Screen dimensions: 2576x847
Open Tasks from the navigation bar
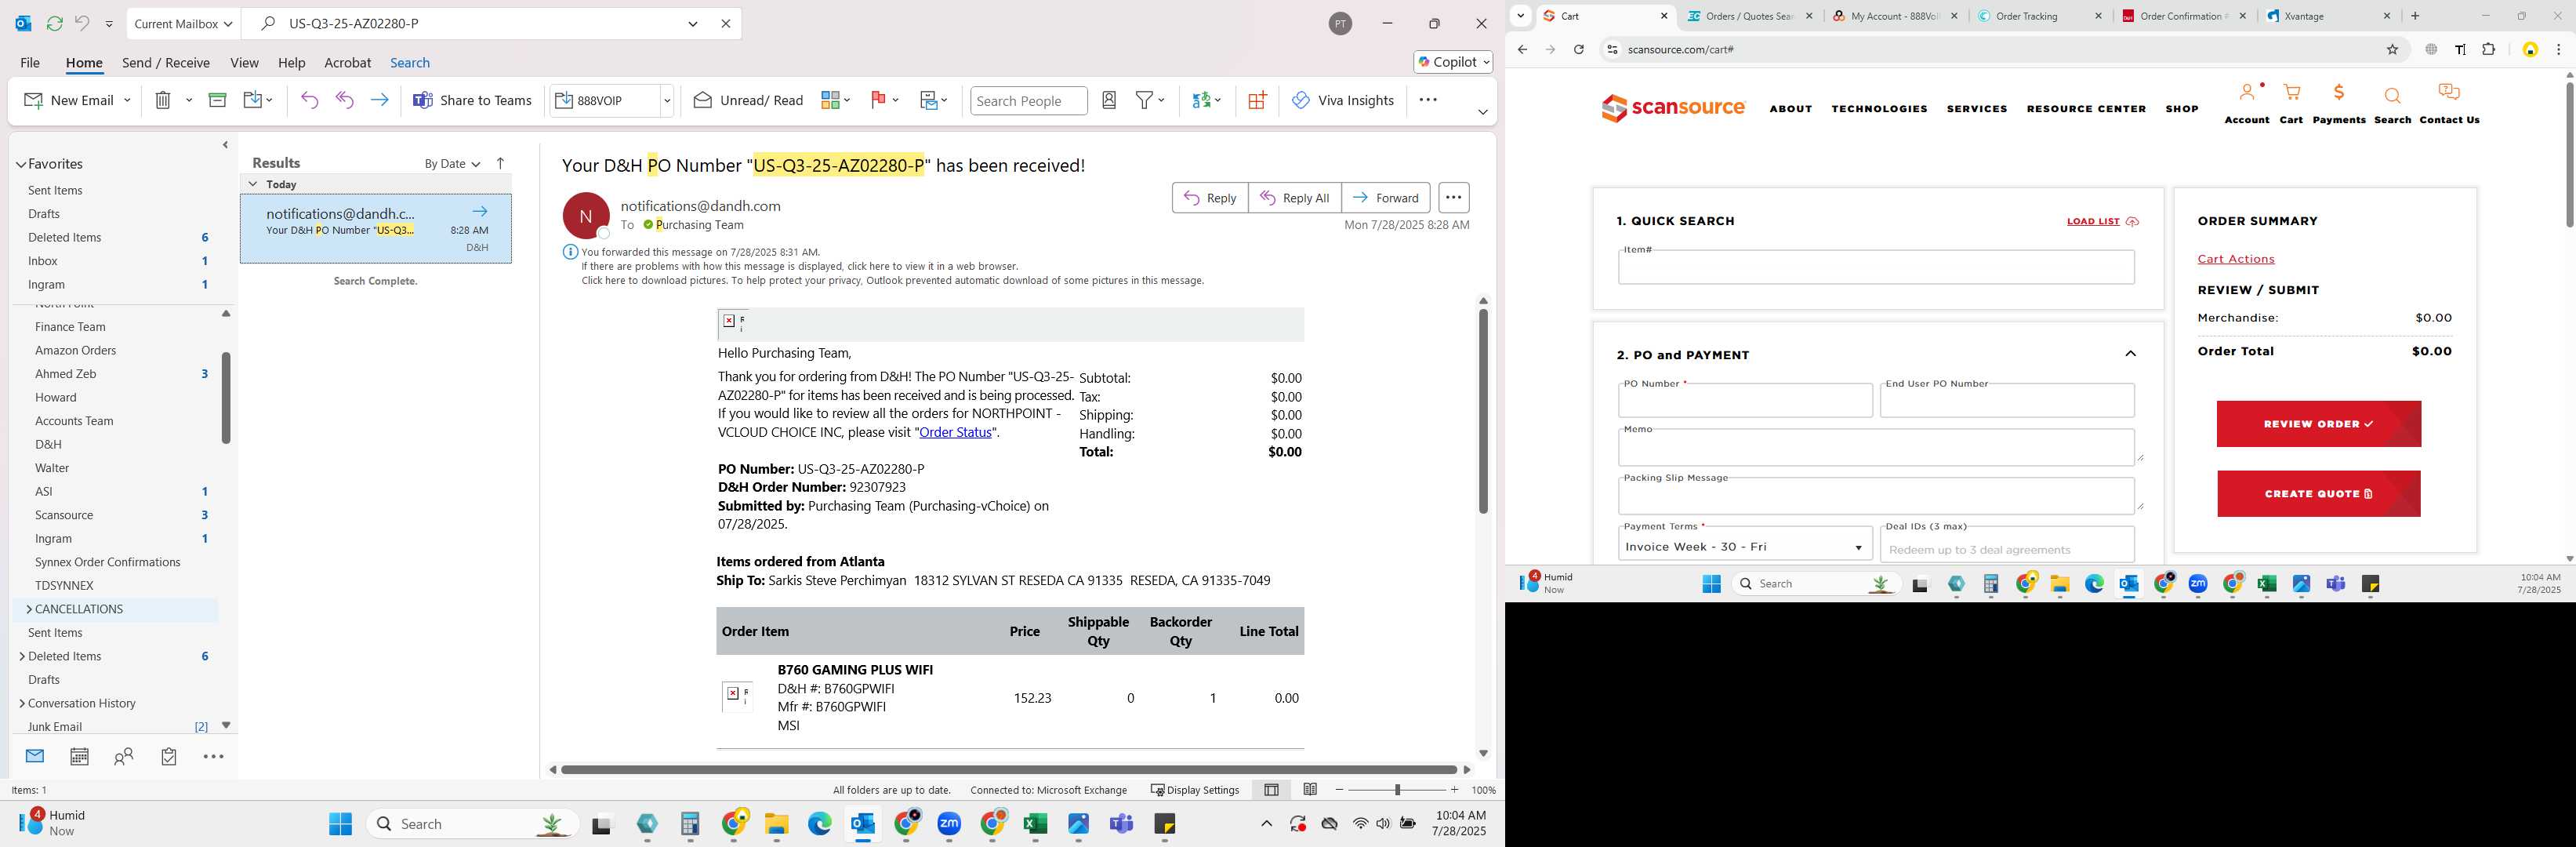click(169, 757)
